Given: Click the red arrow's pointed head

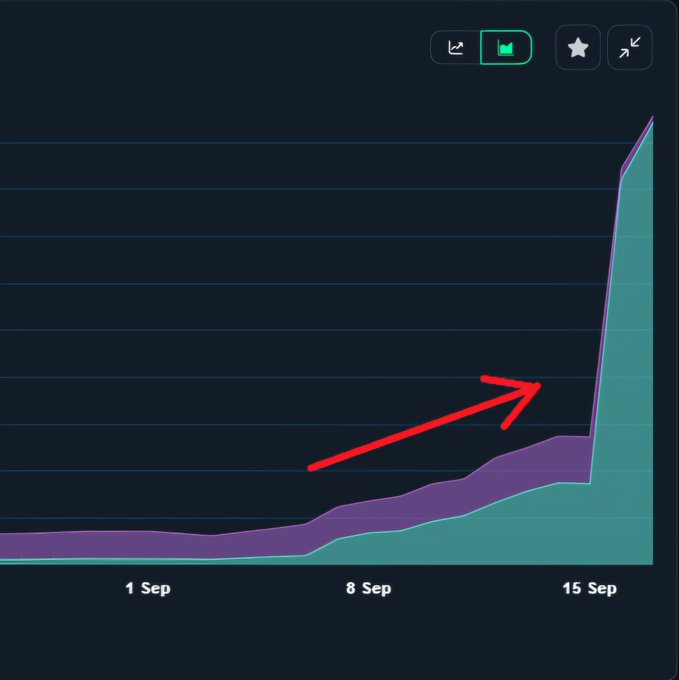Looking at the screenshot, I should click(x=537, y=385).
